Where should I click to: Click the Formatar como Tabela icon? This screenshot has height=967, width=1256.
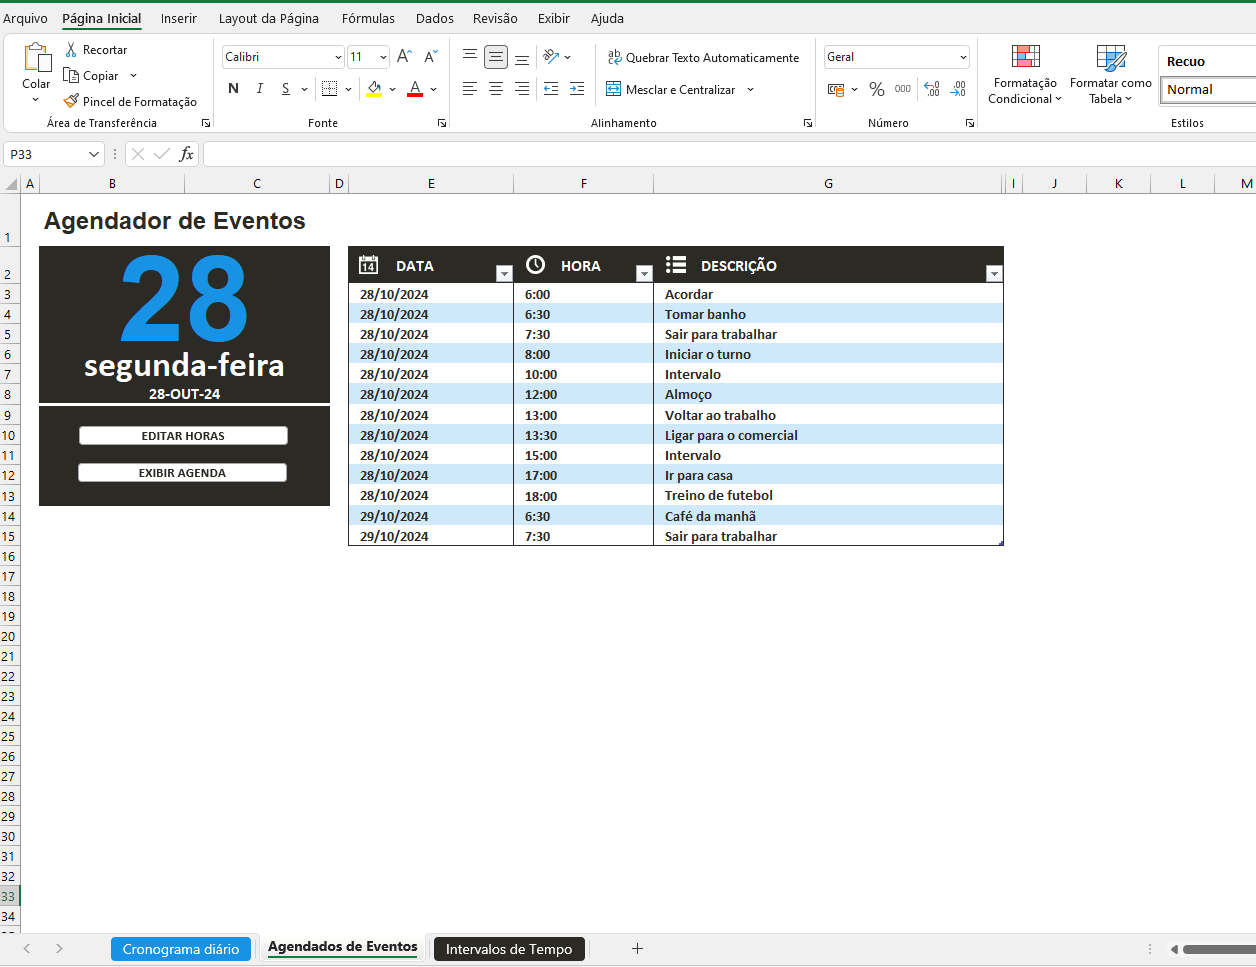coord(1110,57)
